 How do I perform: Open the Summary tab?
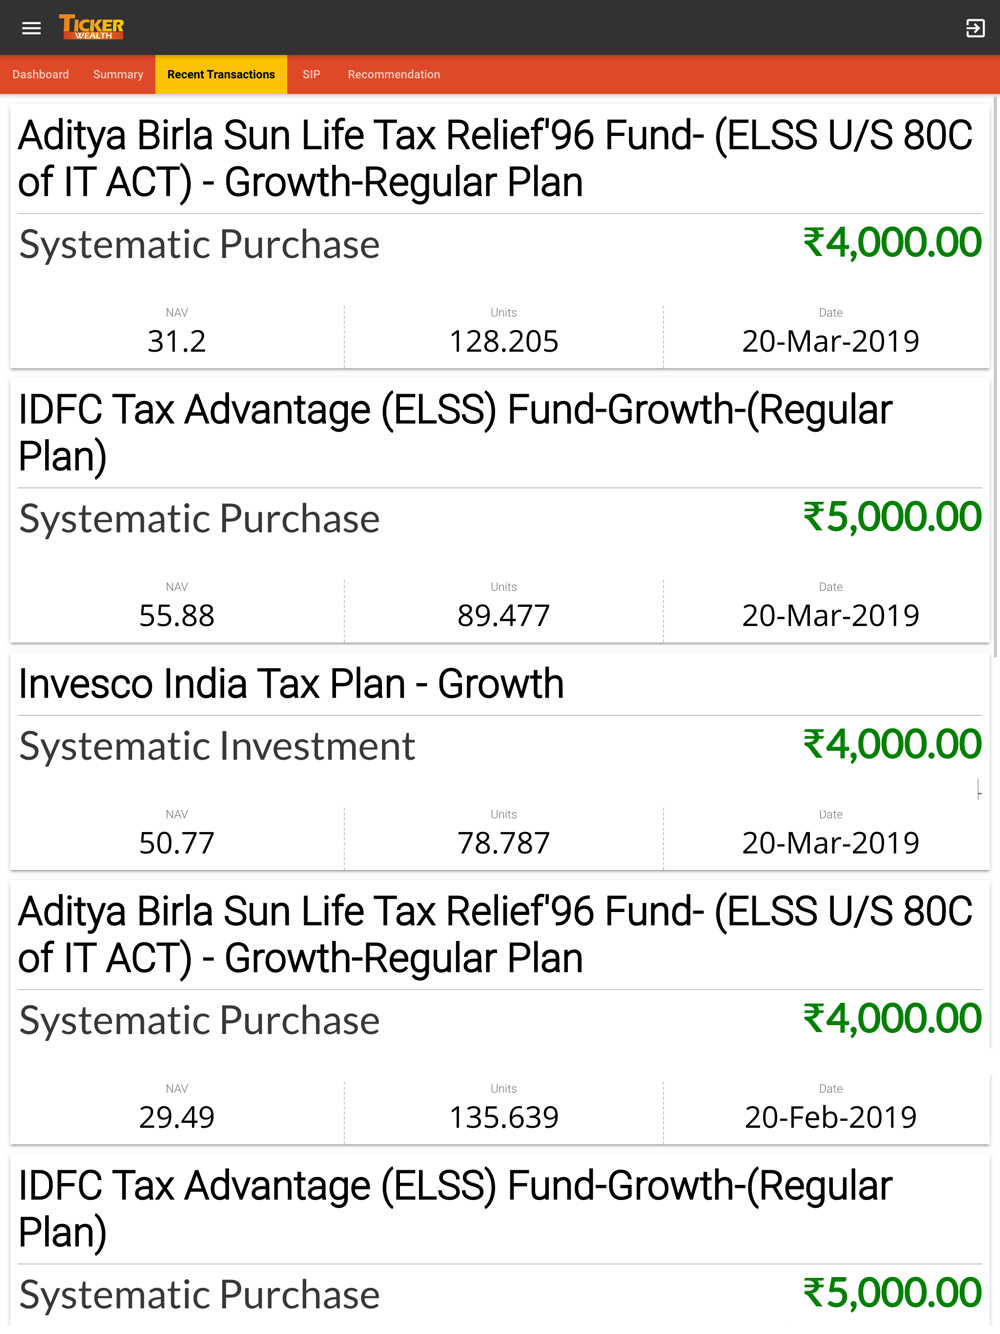point(118,75)
